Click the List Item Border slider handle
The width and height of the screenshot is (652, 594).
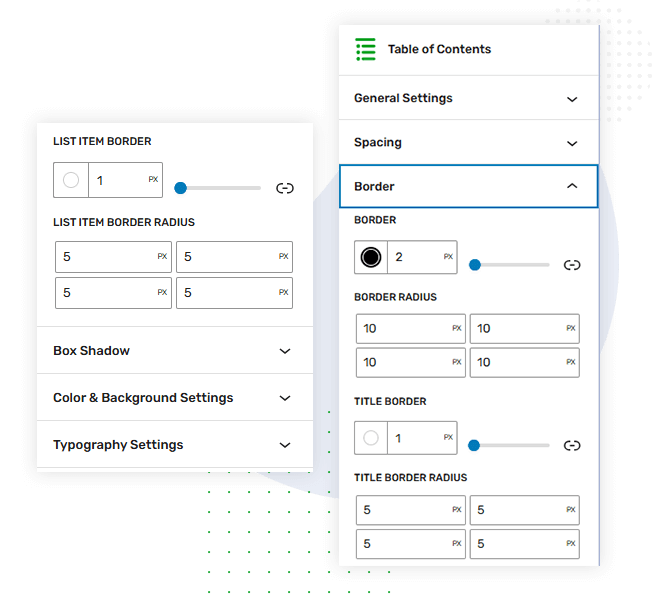pos(180,188)
